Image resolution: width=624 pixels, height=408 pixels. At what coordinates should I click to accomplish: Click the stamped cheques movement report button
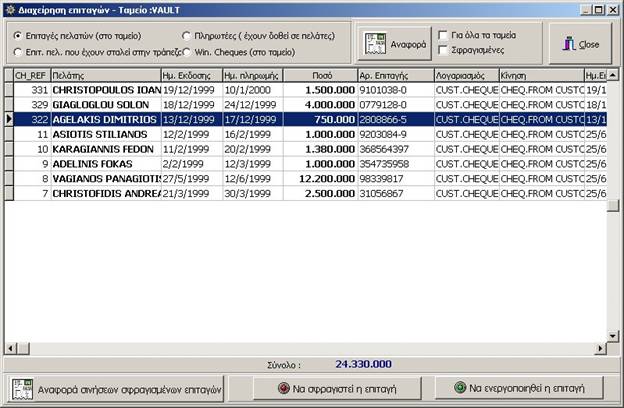tap(113, 388)
